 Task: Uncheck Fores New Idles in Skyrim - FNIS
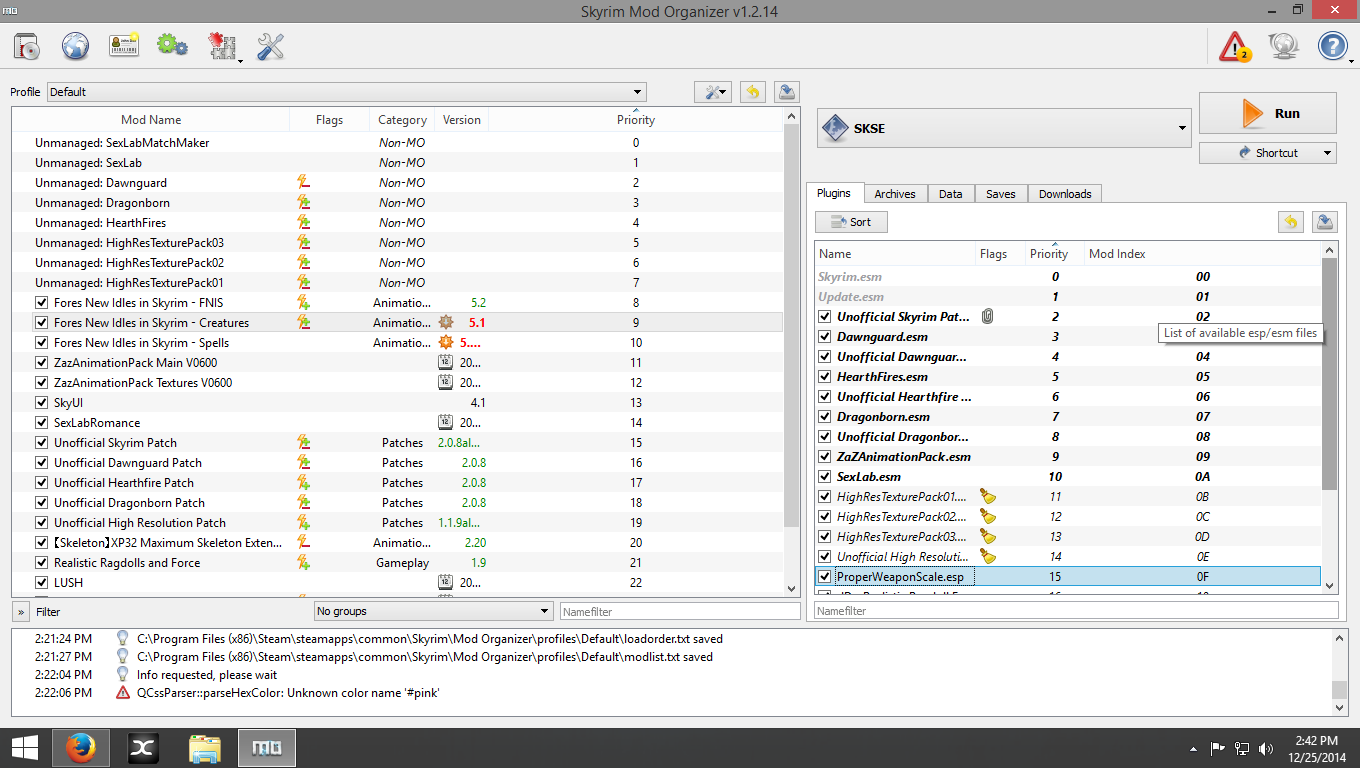[42, 303]
